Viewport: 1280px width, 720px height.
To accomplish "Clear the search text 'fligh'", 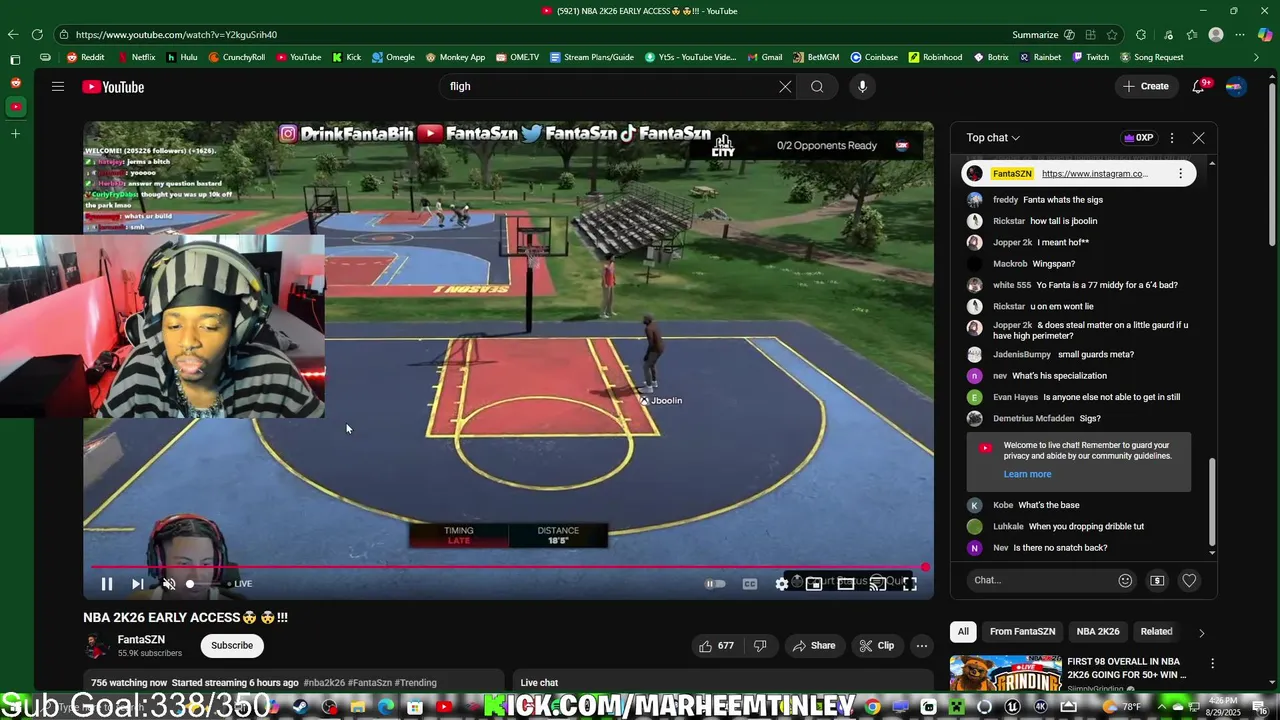I will [x=785, y=87].
